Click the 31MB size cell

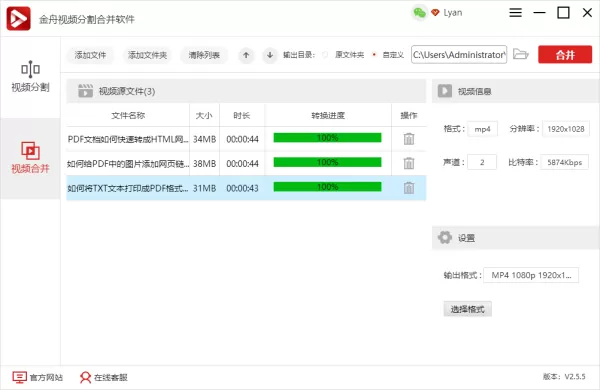click(204, 188)
